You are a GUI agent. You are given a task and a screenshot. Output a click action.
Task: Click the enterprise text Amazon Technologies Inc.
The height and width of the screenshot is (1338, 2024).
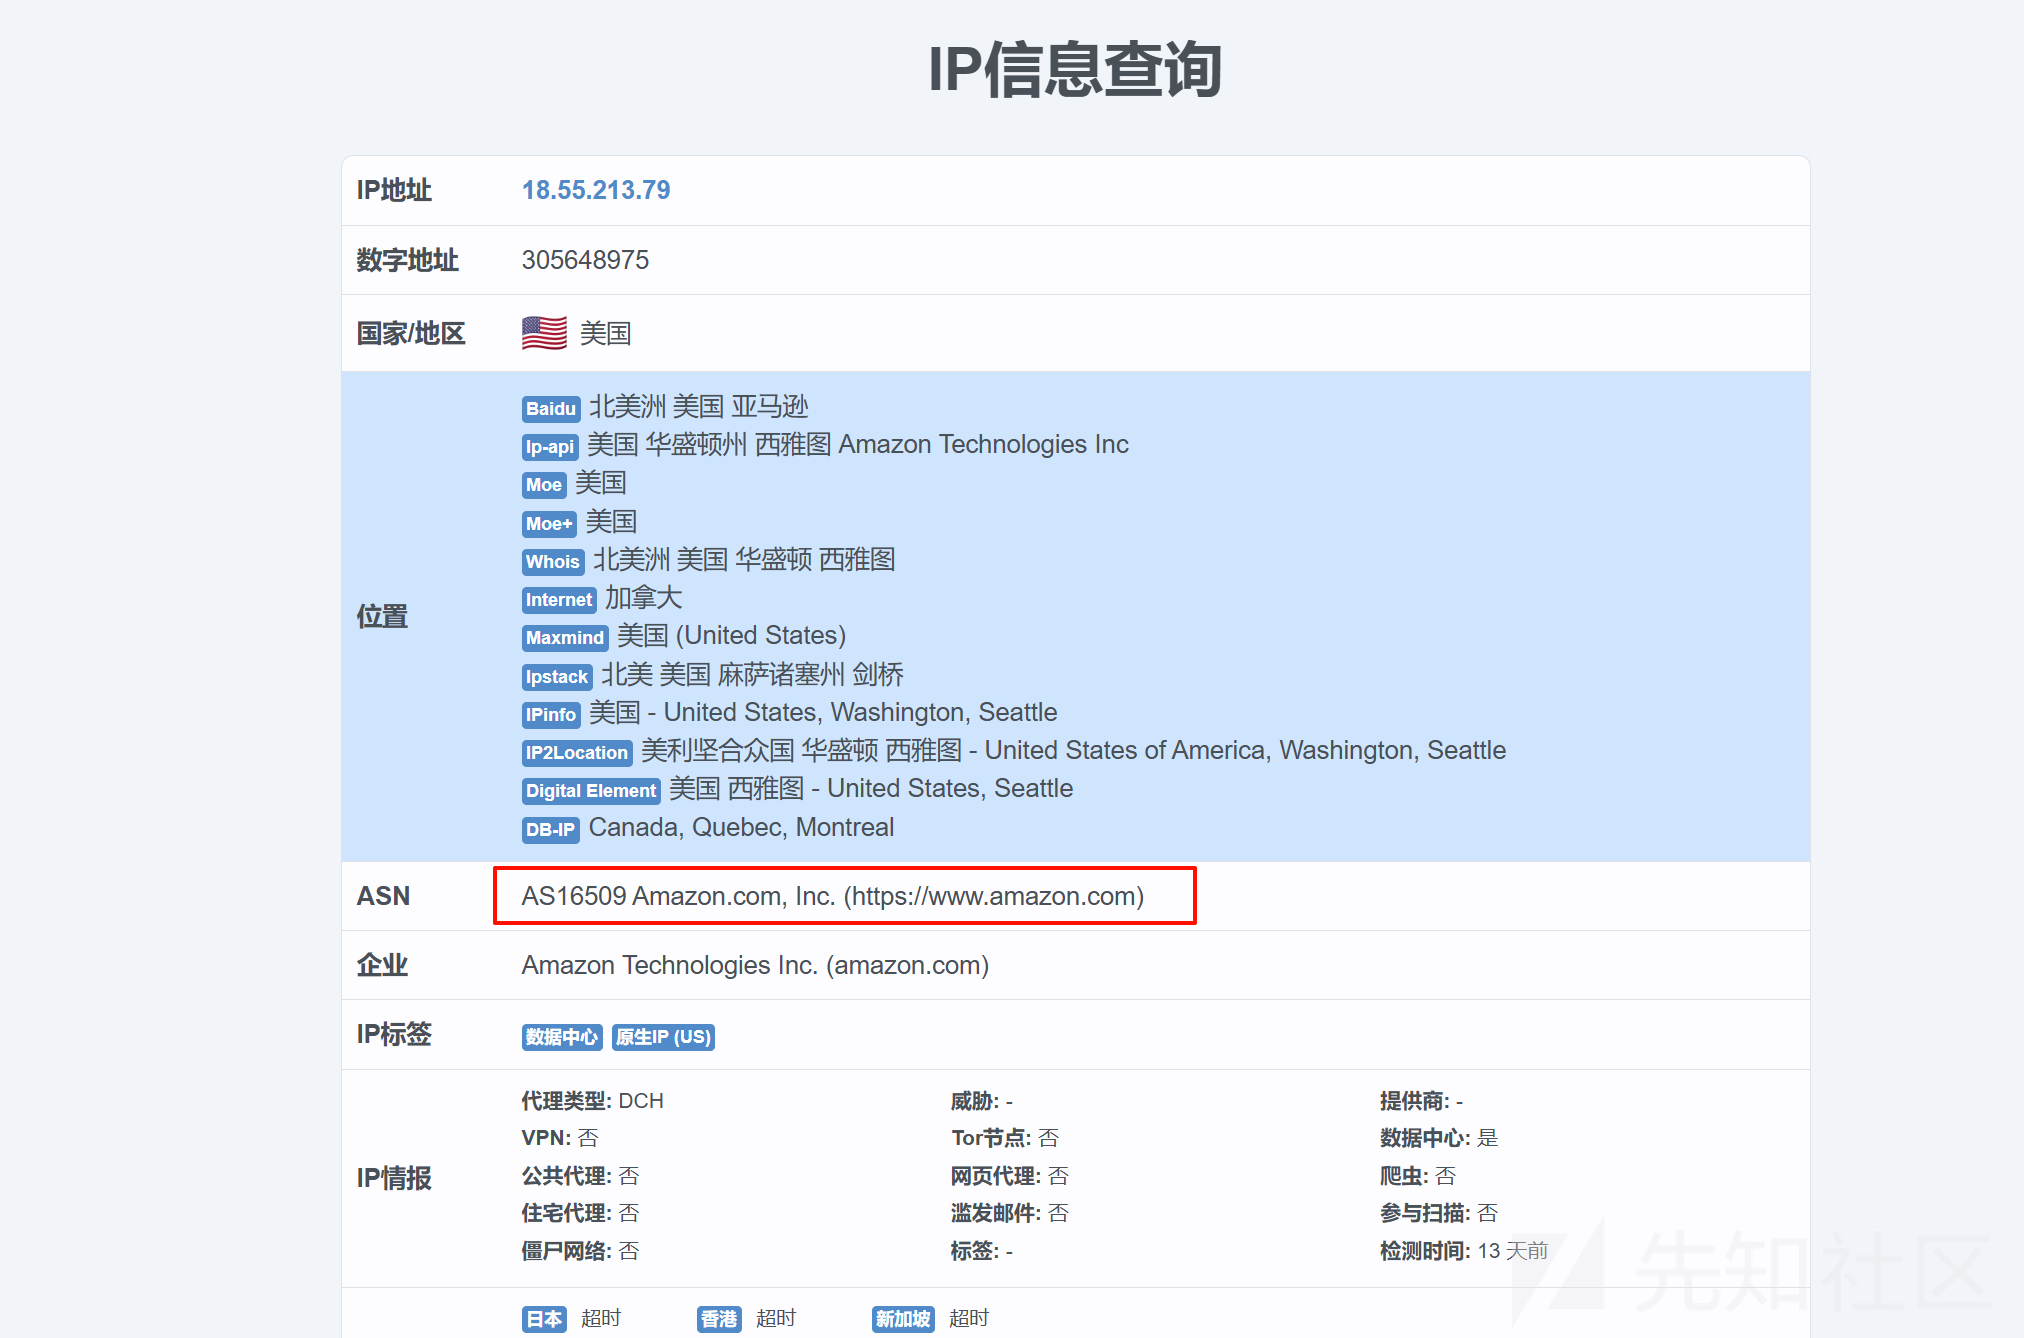755,965
